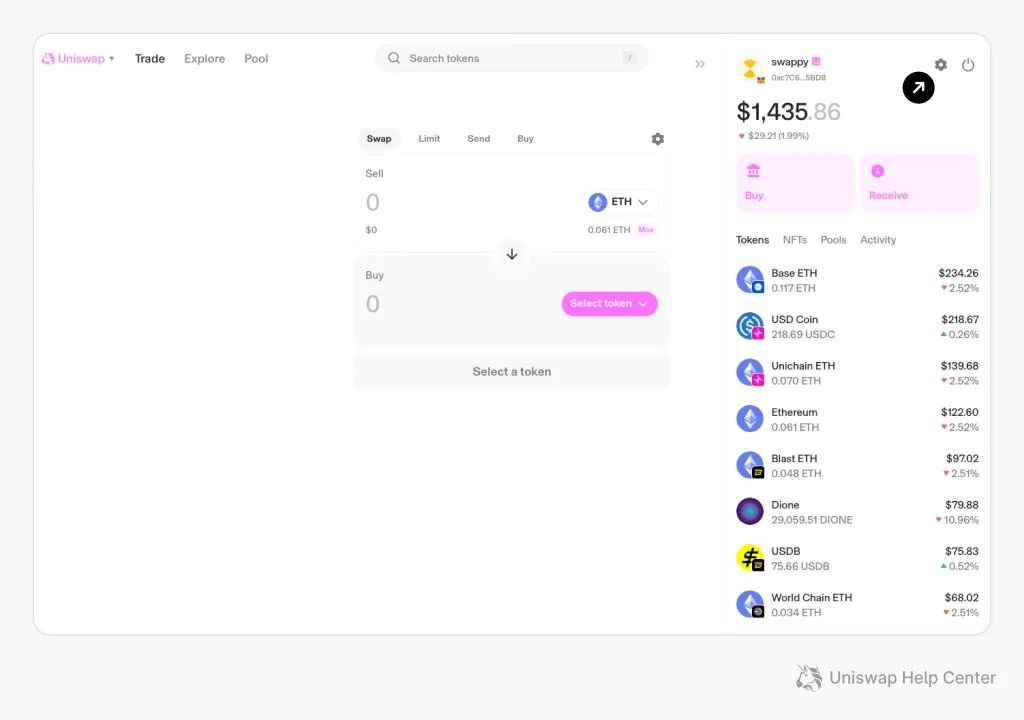Screen dimensions: 1024x720
Task: Open the USD Coin token name
Action: pos(794,319)
